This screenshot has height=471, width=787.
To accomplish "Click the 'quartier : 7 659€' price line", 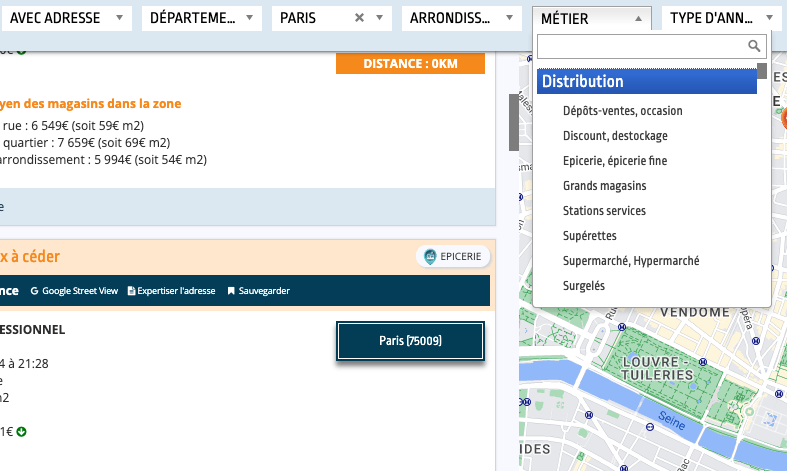I will [85, 143].
